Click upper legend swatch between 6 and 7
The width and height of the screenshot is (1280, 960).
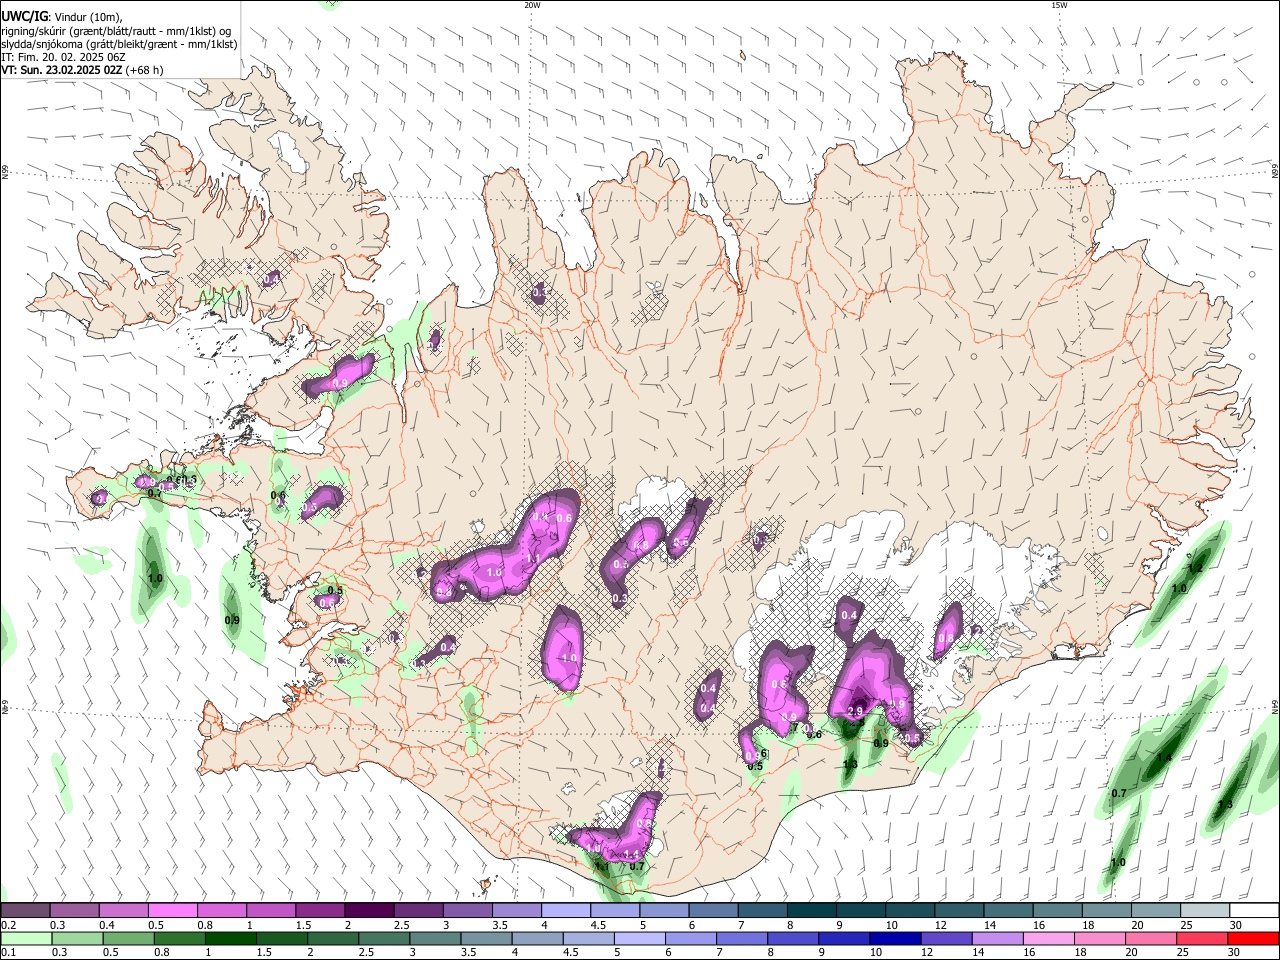coord(712,910)
